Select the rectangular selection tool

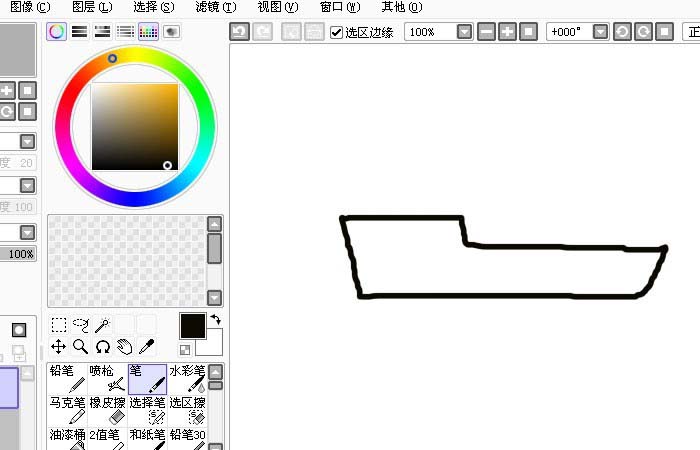click(x=59, y=325)
